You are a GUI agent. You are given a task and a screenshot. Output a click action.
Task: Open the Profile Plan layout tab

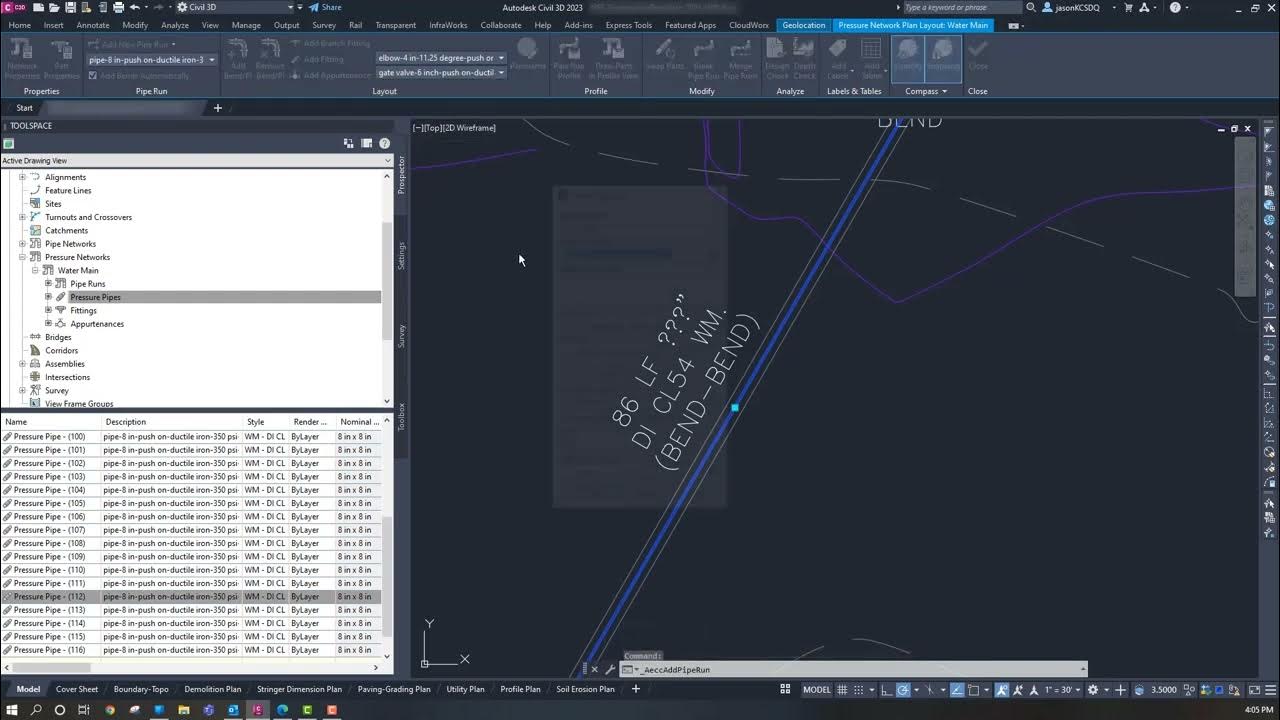tap(520, 689)
